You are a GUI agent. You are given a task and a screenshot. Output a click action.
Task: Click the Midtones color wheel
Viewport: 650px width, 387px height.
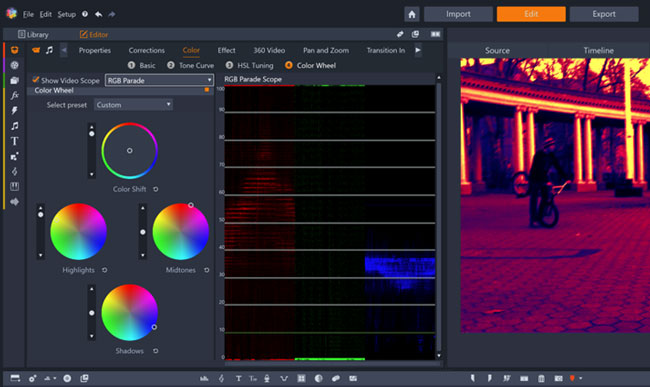[180, 232]
